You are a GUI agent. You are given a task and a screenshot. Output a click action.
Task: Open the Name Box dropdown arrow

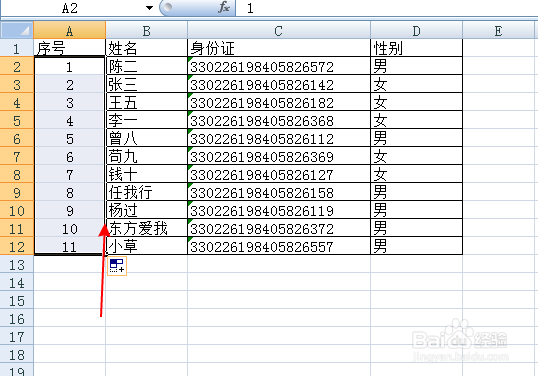149,8
